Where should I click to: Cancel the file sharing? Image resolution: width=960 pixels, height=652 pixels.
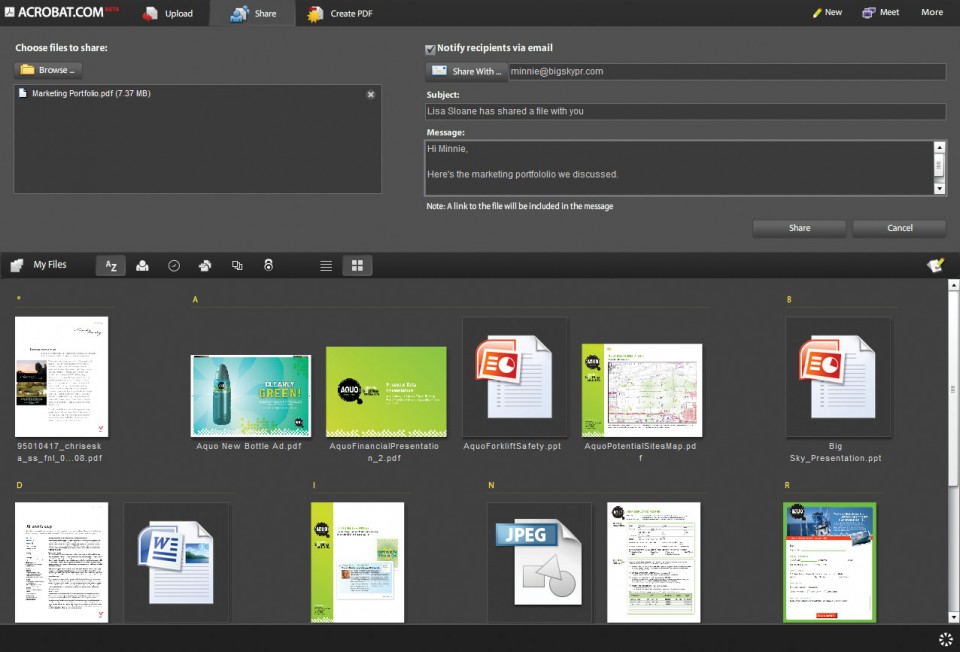898,228
